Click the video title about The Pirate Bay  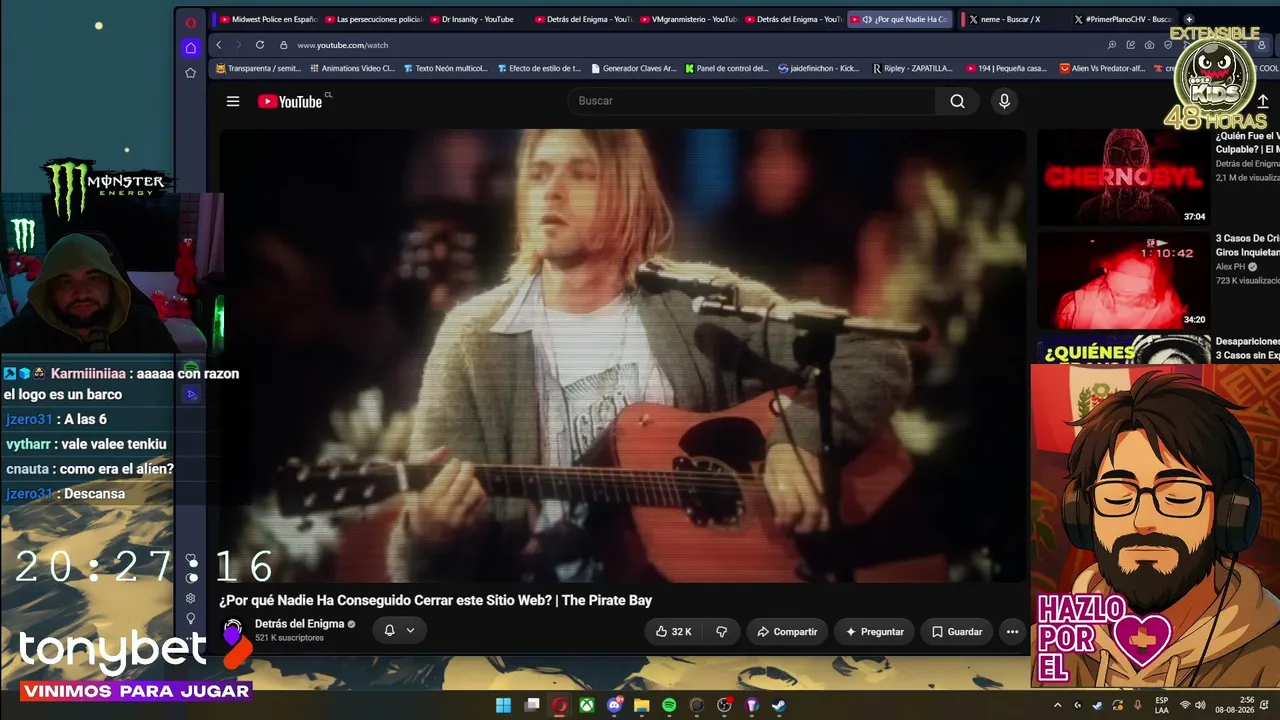click(435, 600)
